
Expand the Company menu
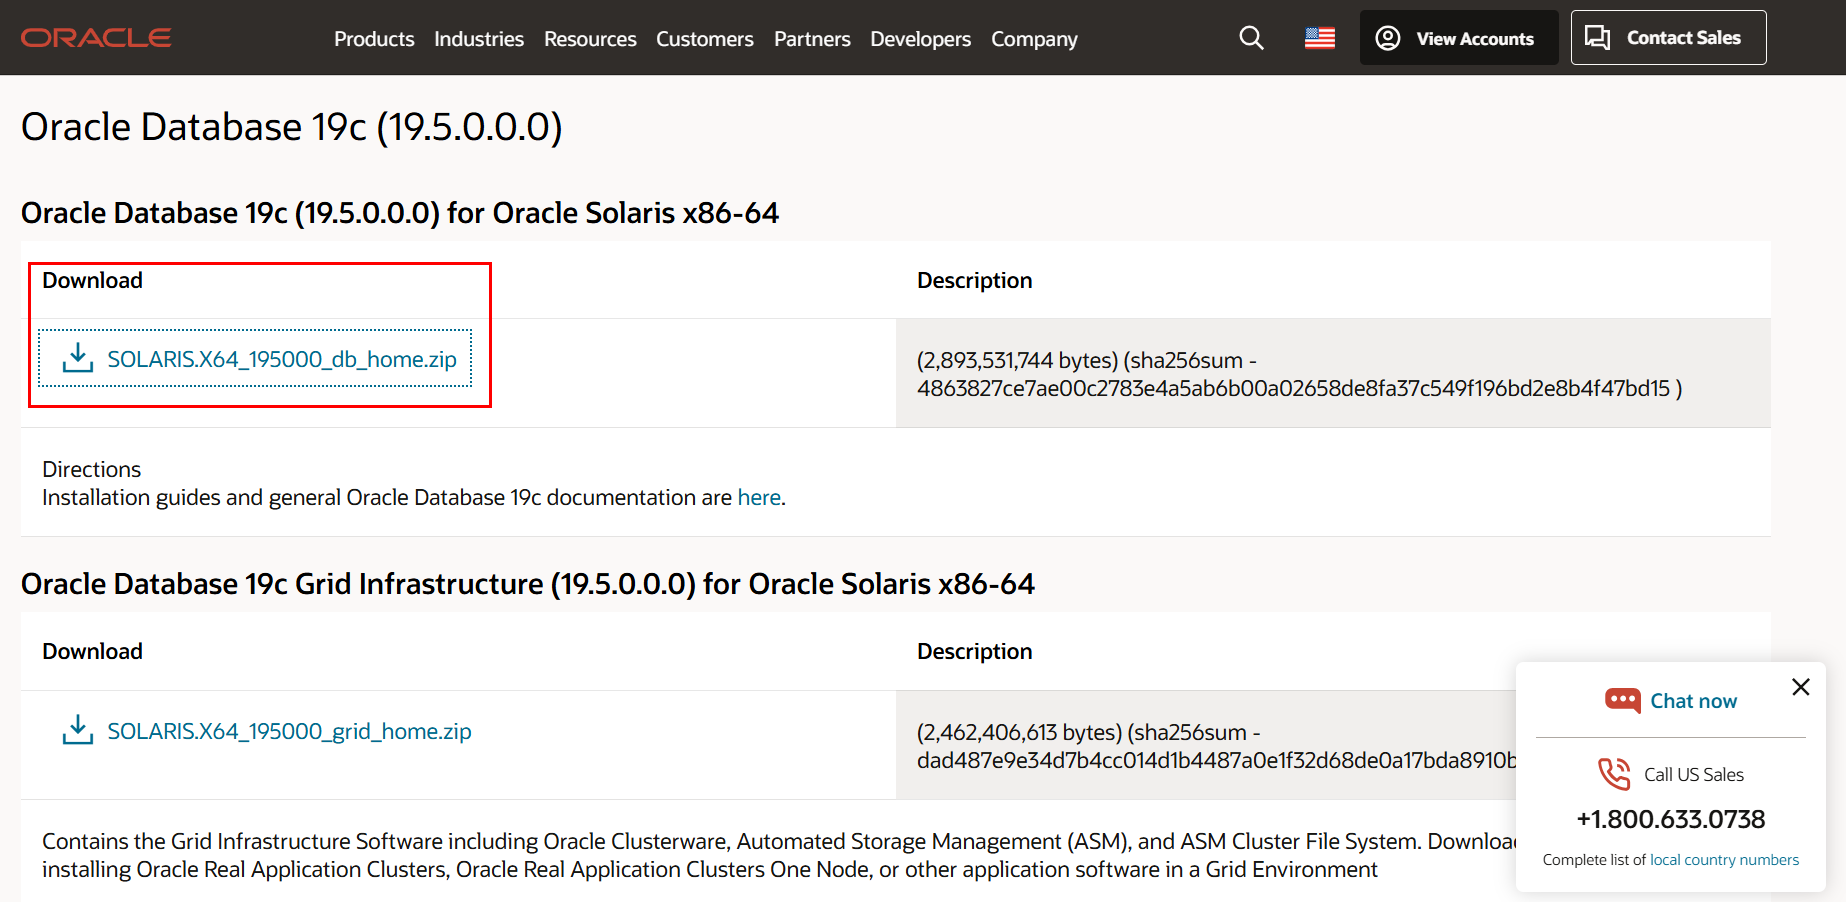[x=1034, y=39]
